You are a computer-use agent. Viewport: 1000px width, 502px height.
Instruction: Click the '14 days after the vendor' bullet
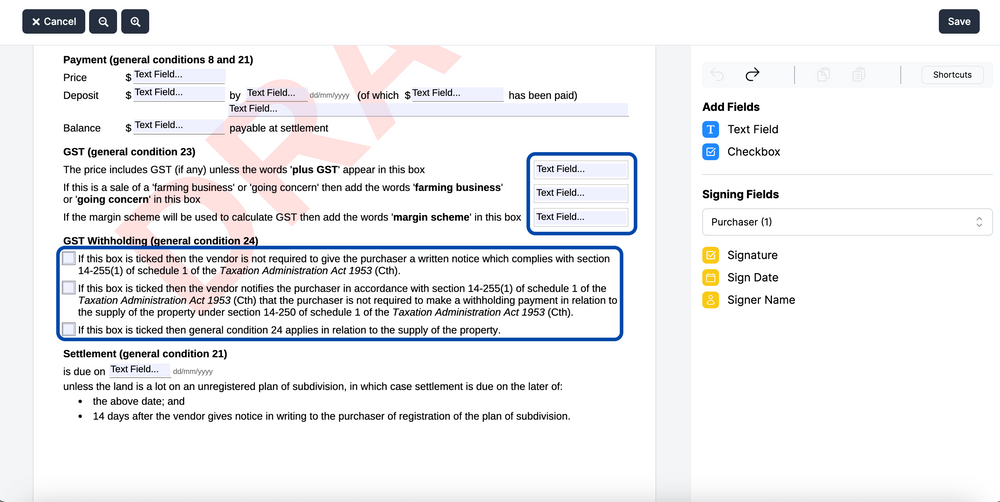332,416
